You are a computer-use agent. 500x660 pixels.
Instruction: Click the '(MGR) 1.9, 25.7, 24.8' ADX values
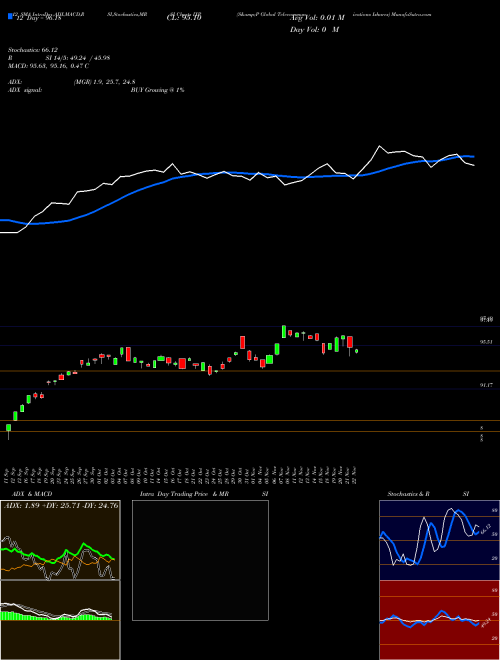[104, 82]
